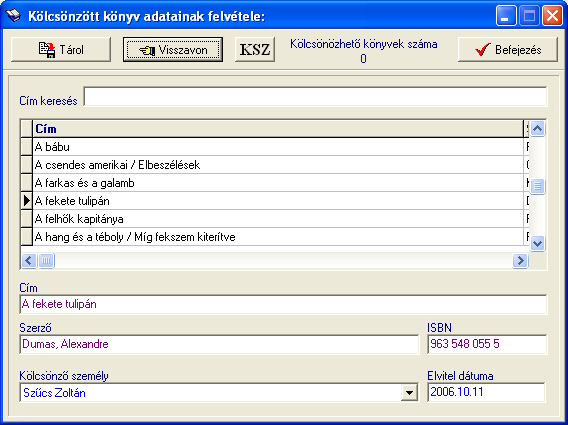This screenshot has height=425, width=568.
Task: Click the book icon in title bar
Action: coord(13,16)
